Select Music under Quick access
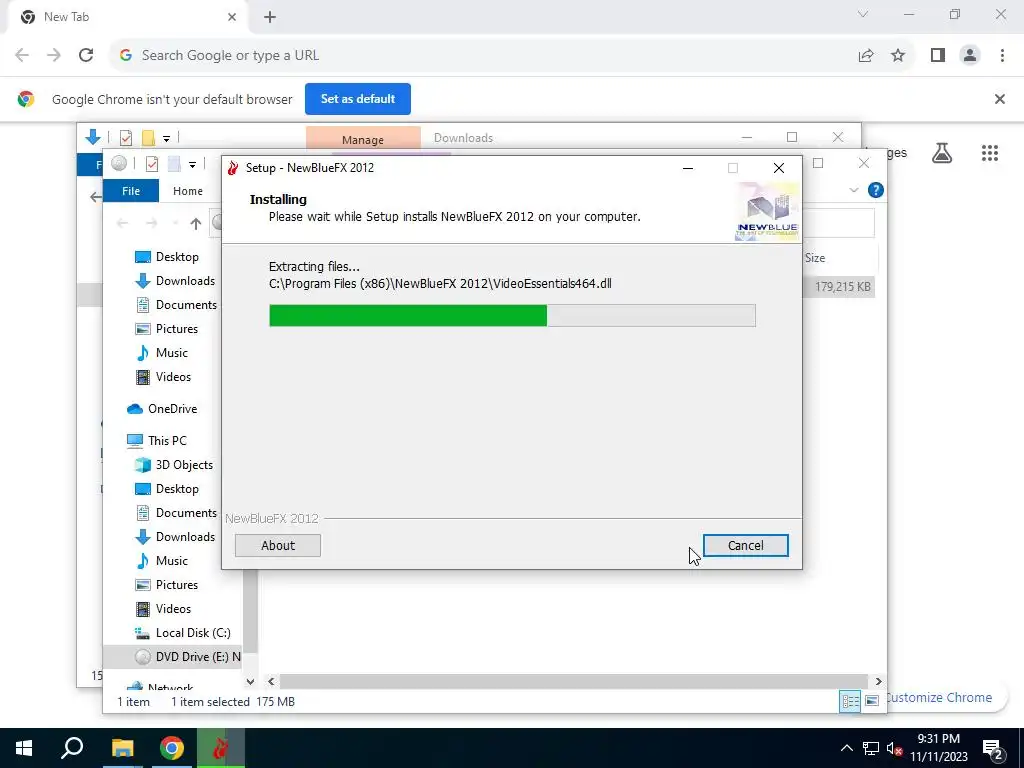This screenshot has height=768, width=1024. pos(161,353)
